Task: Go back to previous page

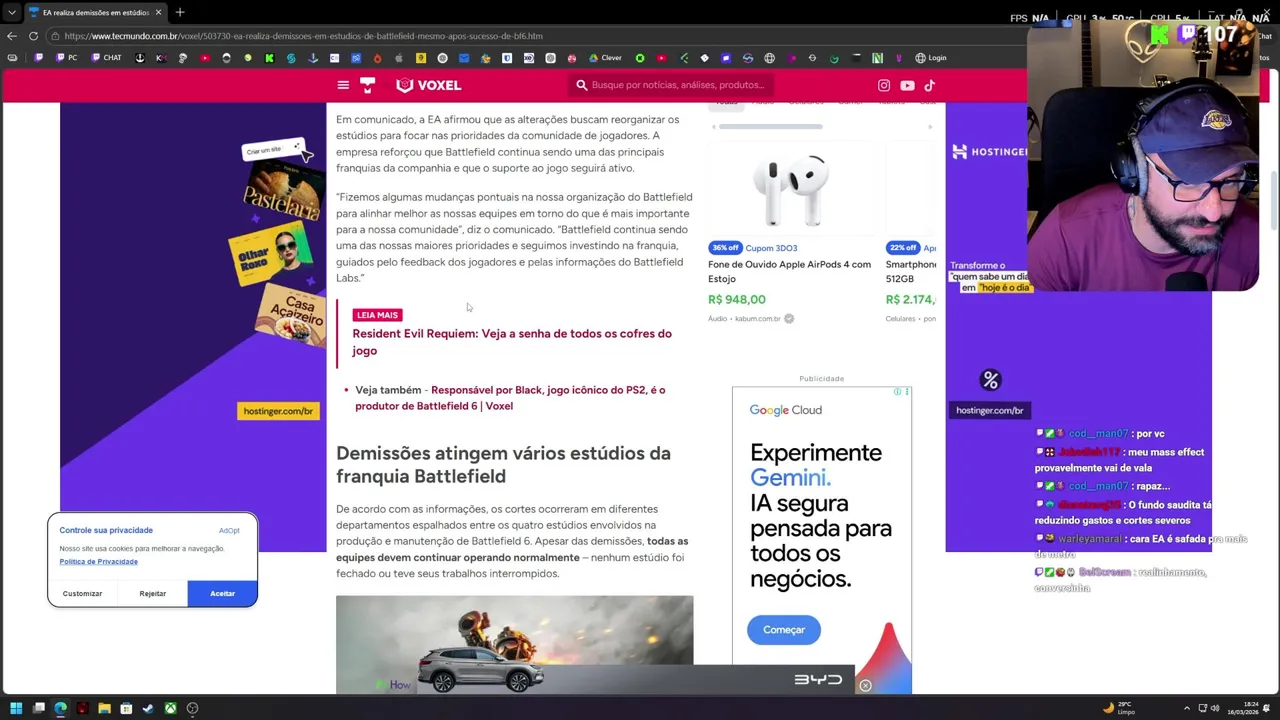Action: point(12,36)
